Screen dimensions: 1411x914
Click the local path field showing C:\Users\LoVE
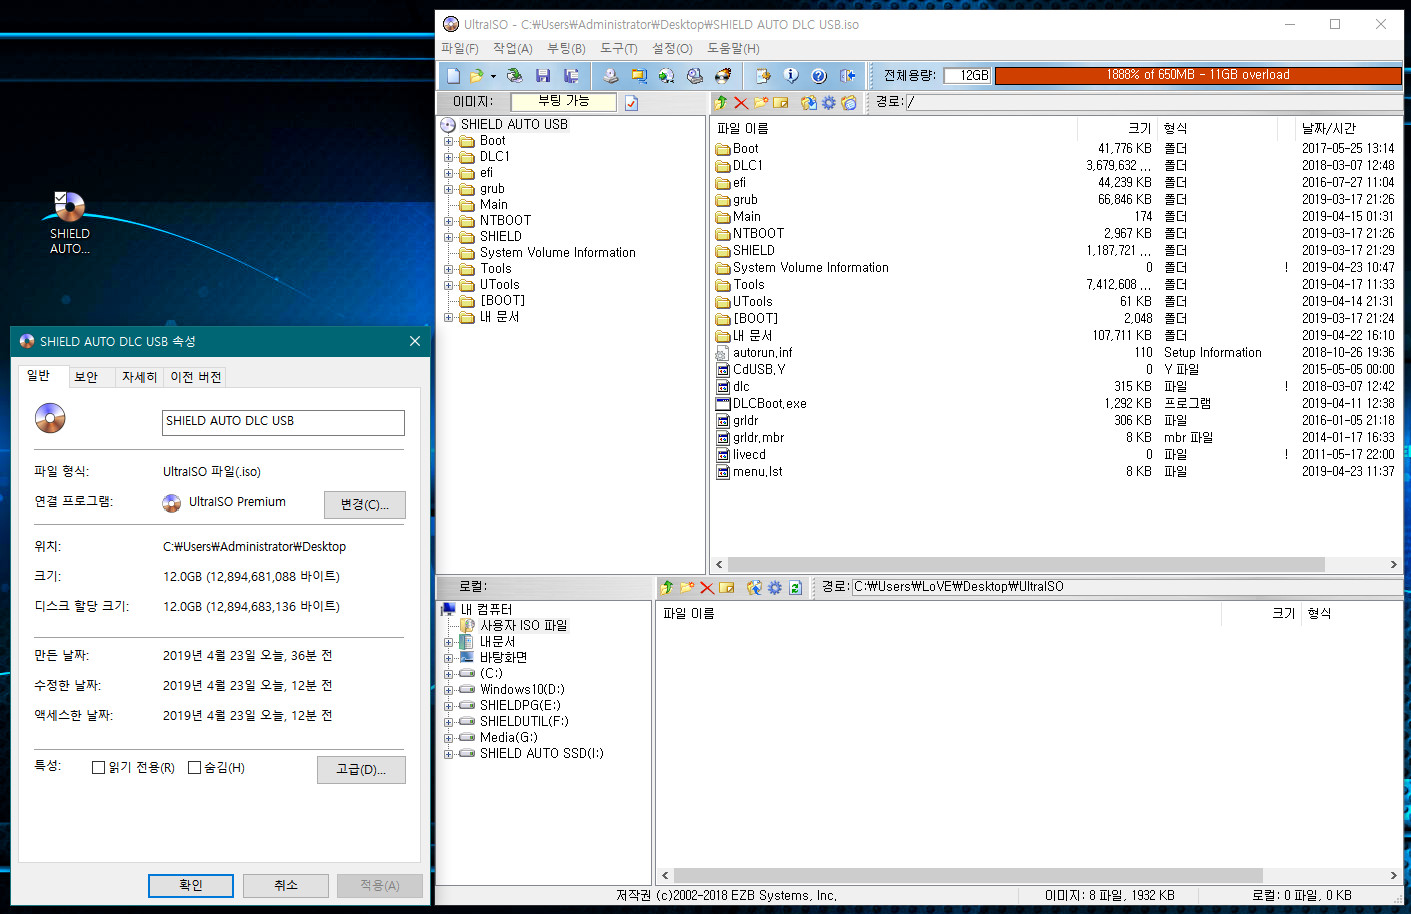coord(1127,587)
